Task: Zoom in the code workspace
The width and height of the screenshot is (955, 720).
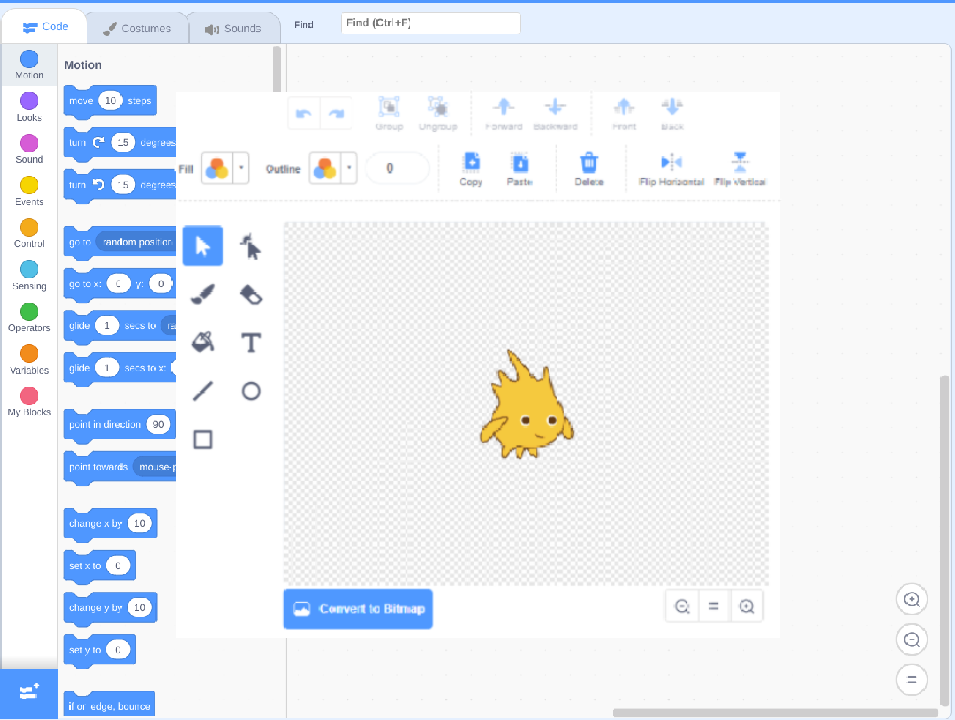Action: click(x=912, y=599)
